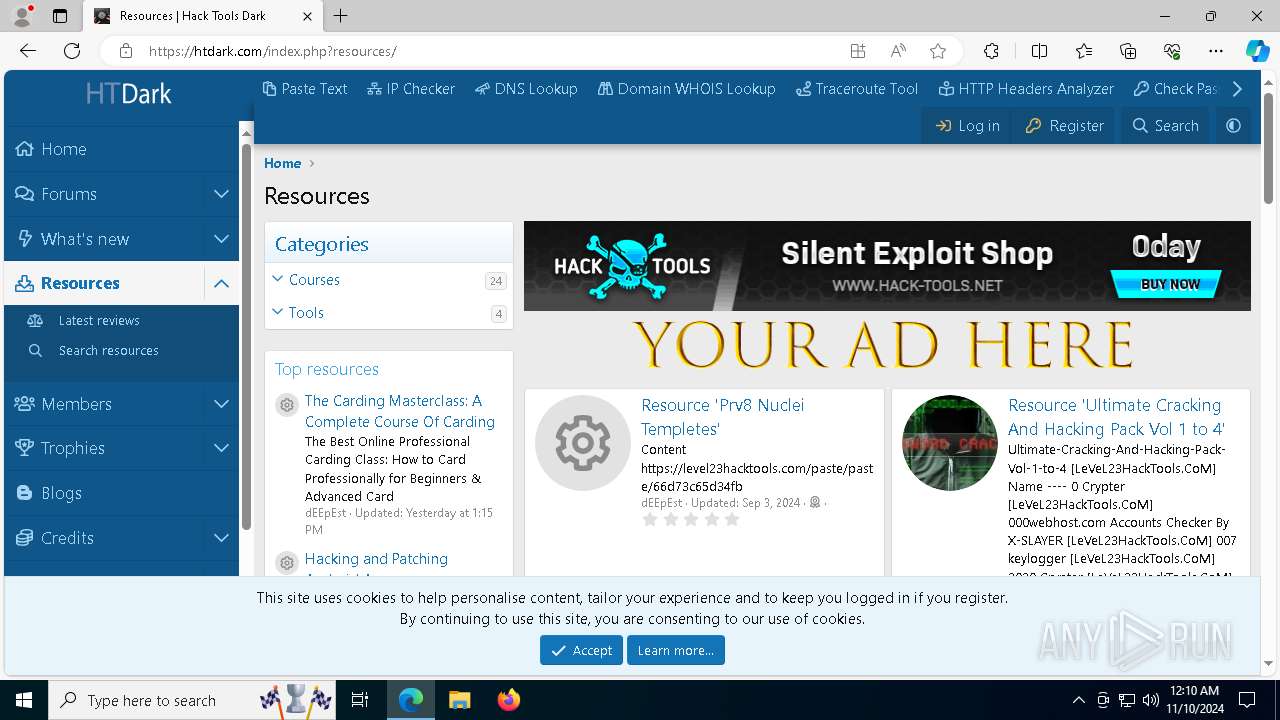Expand the Trophies submenu chevron
Image resolution: width=1280 pixels, height=720 pixels.
pos(221,448)
